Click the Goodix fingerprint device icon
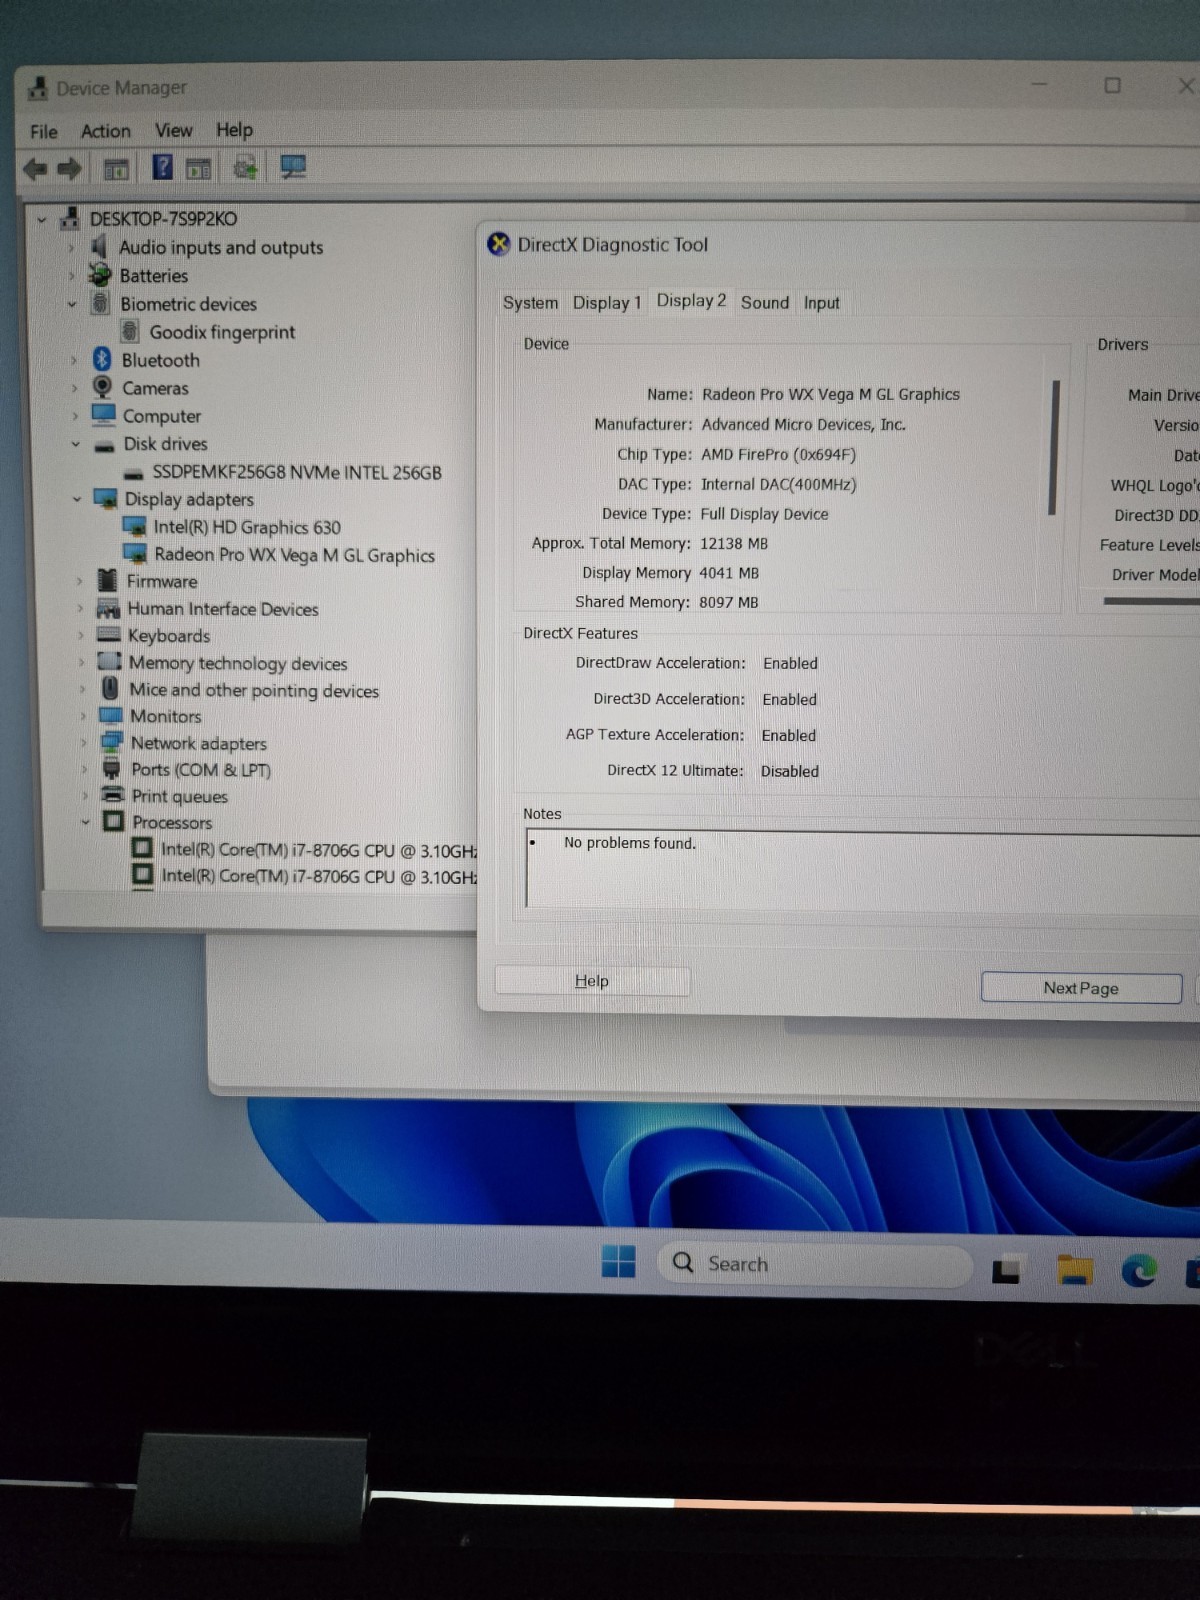Screen dimensions: 1200x1600 coord(130,331)
